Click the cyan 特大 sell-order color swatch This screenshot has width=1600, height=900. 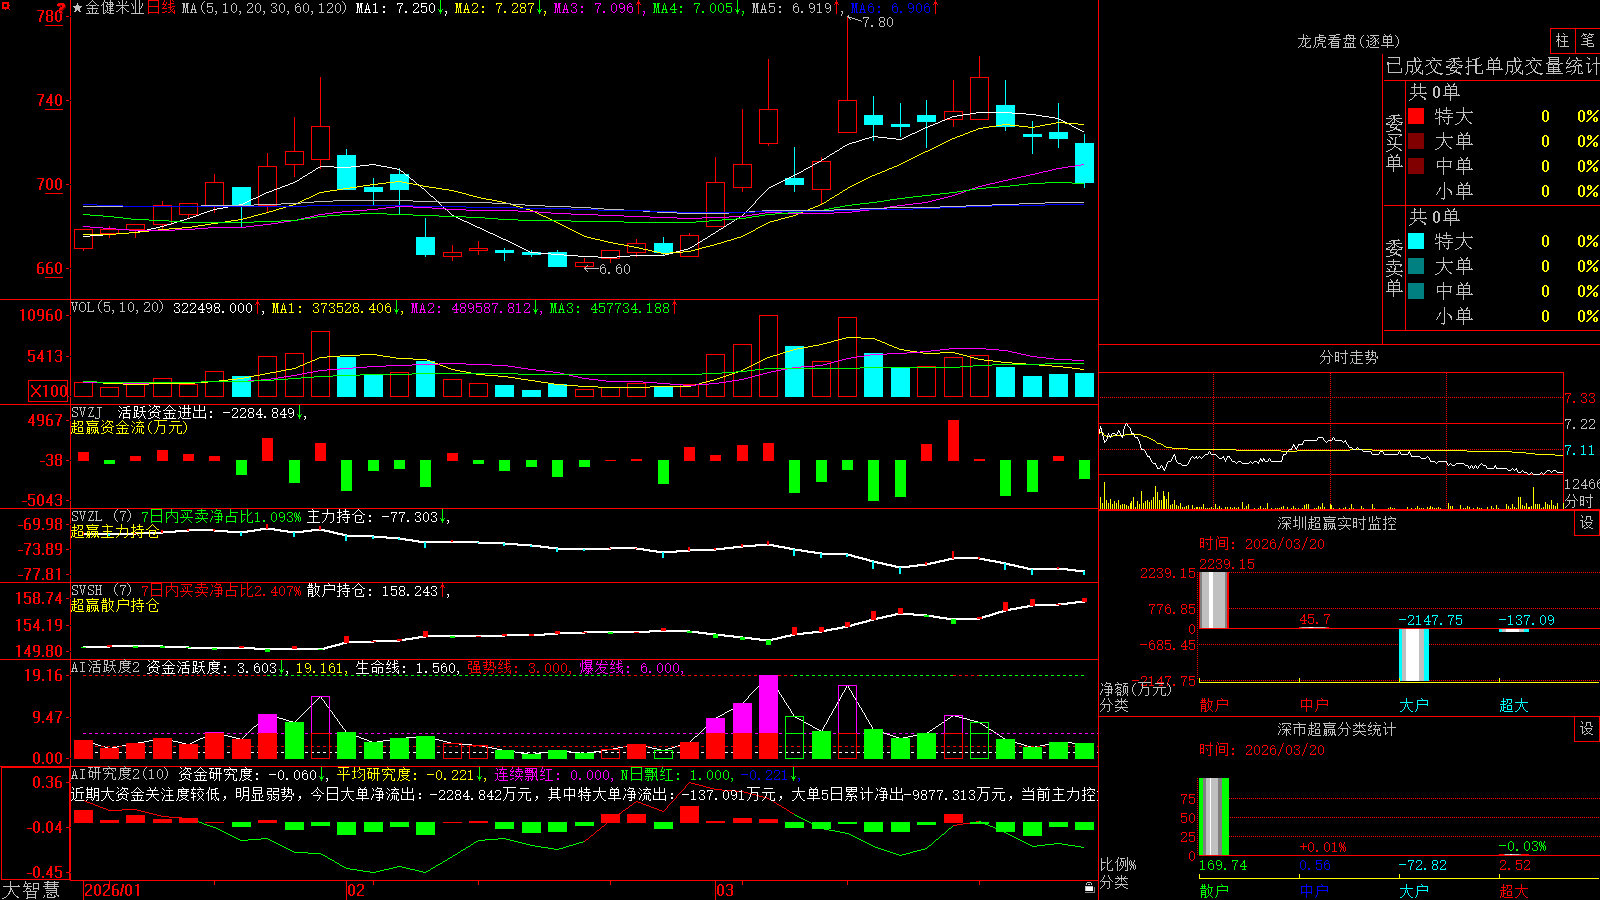pyautogui.click(x=1416, y=241)
